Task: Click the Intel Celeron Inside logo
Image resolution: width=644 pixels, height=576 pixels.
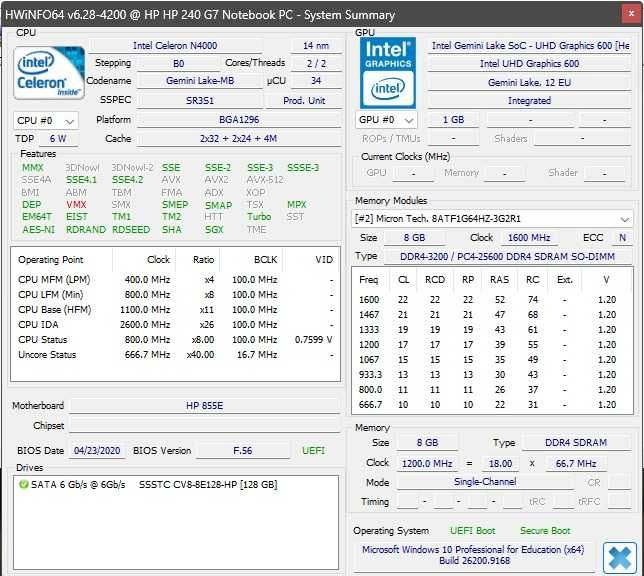Action: point(49,73)
